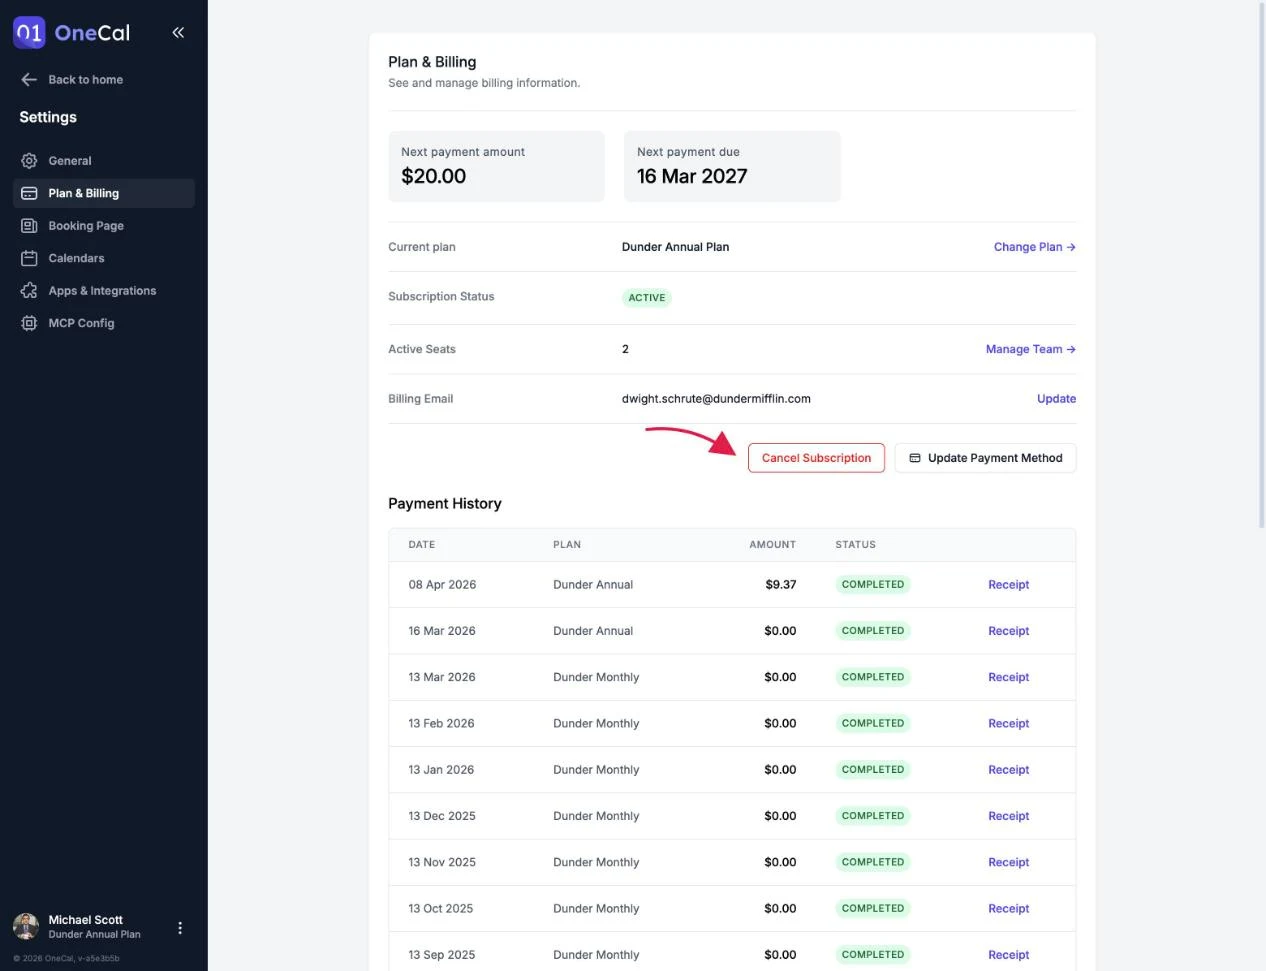Click the General gear icon
Screen dimensions: 1266x971
pos(29,161)
